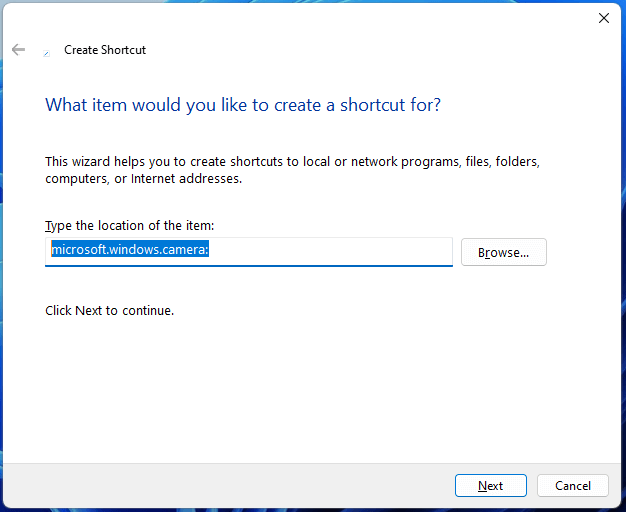Close the Create Shortcut wizard with X
Image resolution: width=626 pixels, height=512 pixels.
click(x=604, y=18)
